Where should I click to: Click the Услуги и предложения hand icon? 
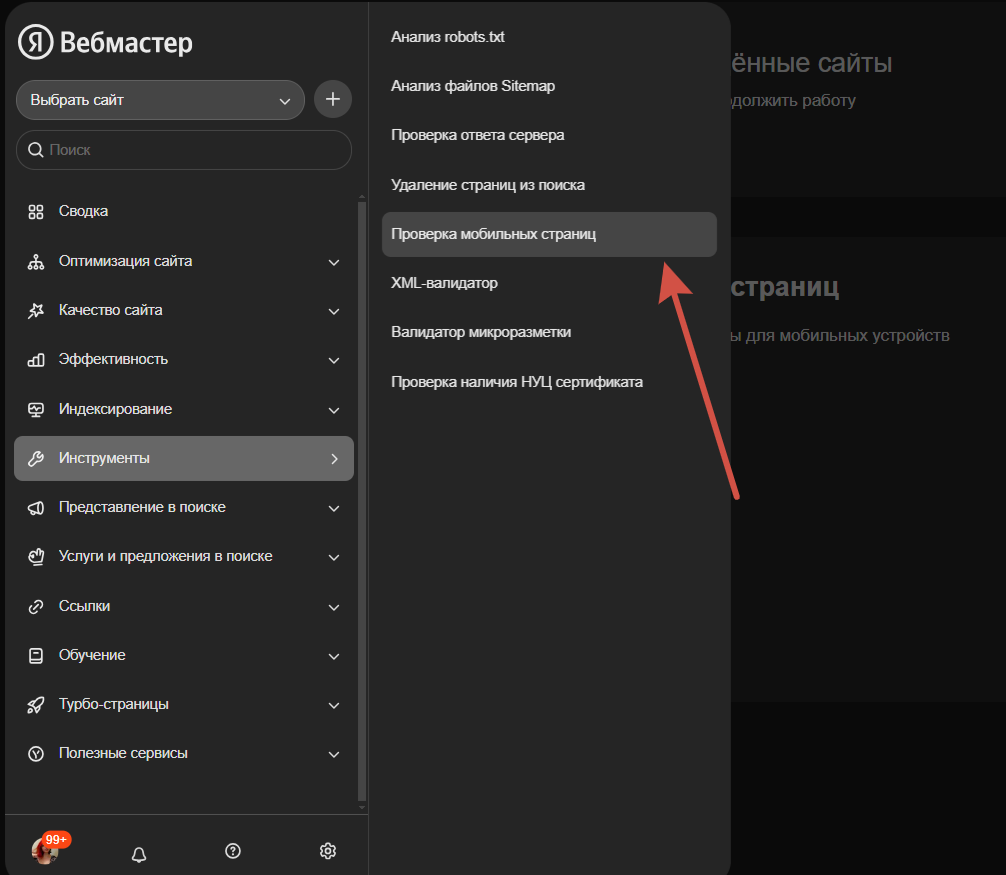36,557
